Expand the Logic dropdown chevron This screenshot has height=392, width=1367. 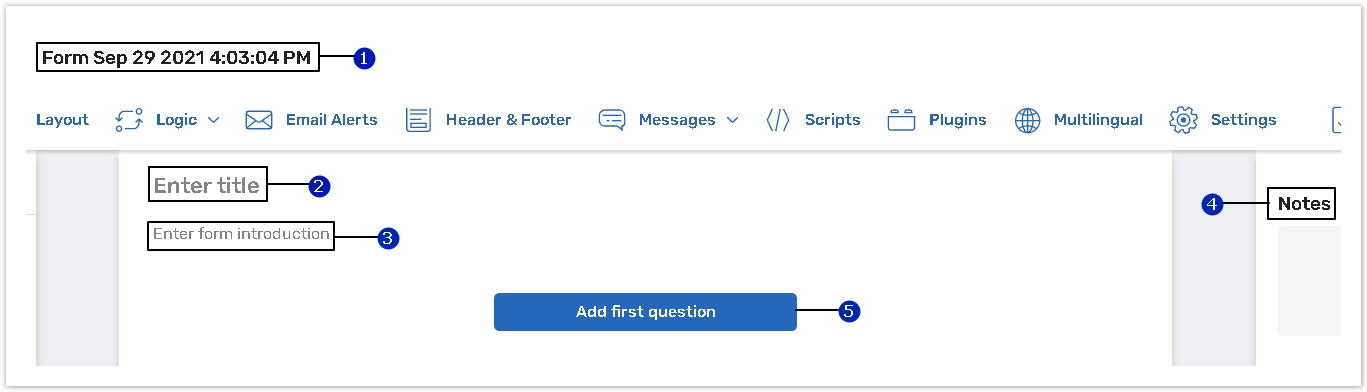[213, 120]
